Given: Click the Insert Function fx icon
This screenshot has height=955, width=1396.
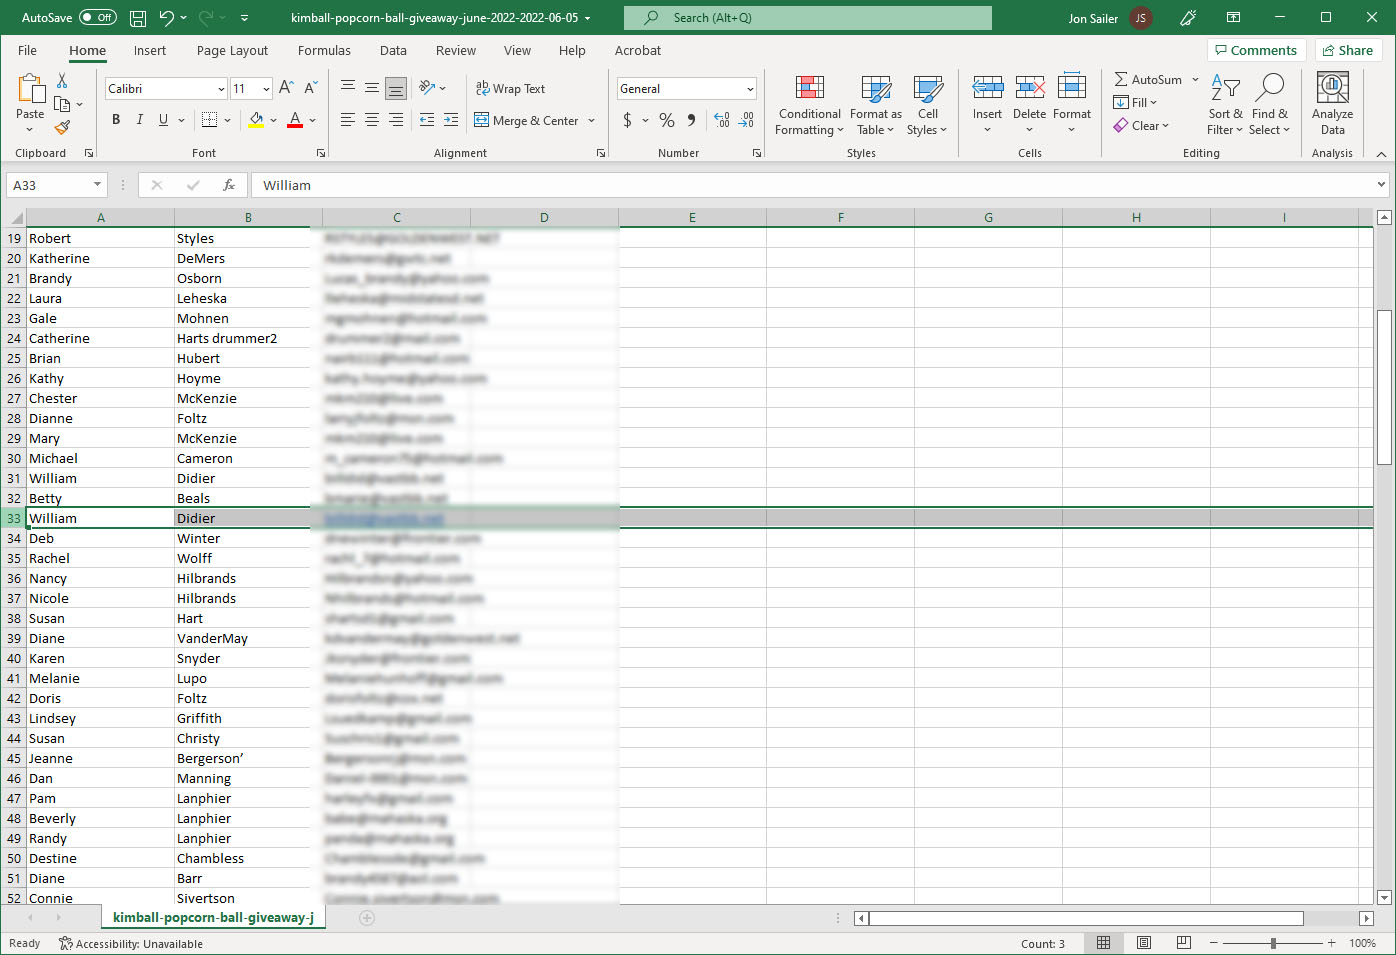Looking at the screenshot, I should click(229, 185).
